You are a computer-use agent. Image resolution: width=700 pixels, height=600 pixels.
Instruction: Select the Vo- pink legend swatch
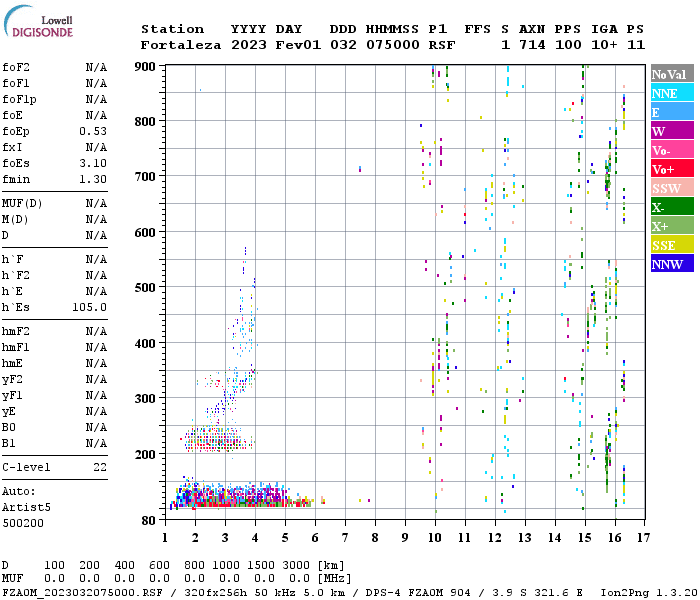click(x=672, y=150)
